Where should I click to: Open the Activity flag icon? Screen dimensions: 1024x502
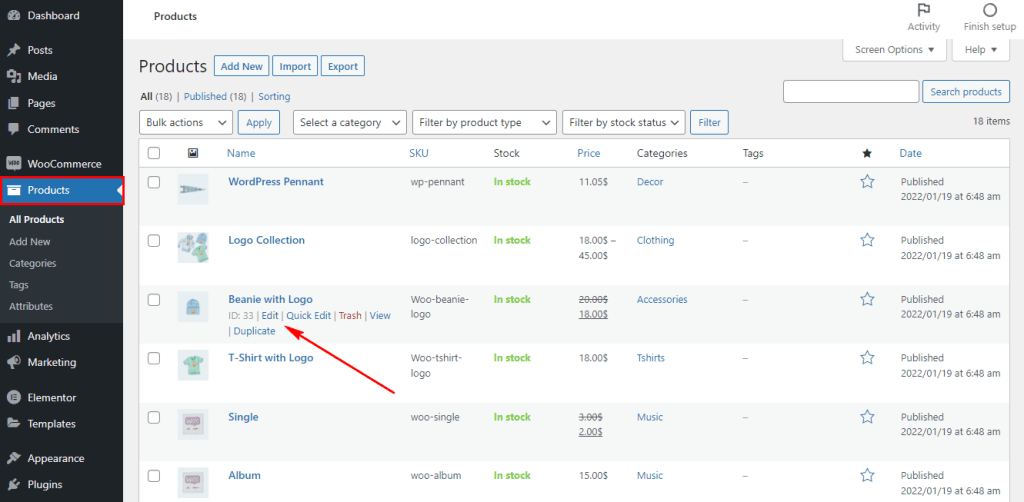point(923,10)
